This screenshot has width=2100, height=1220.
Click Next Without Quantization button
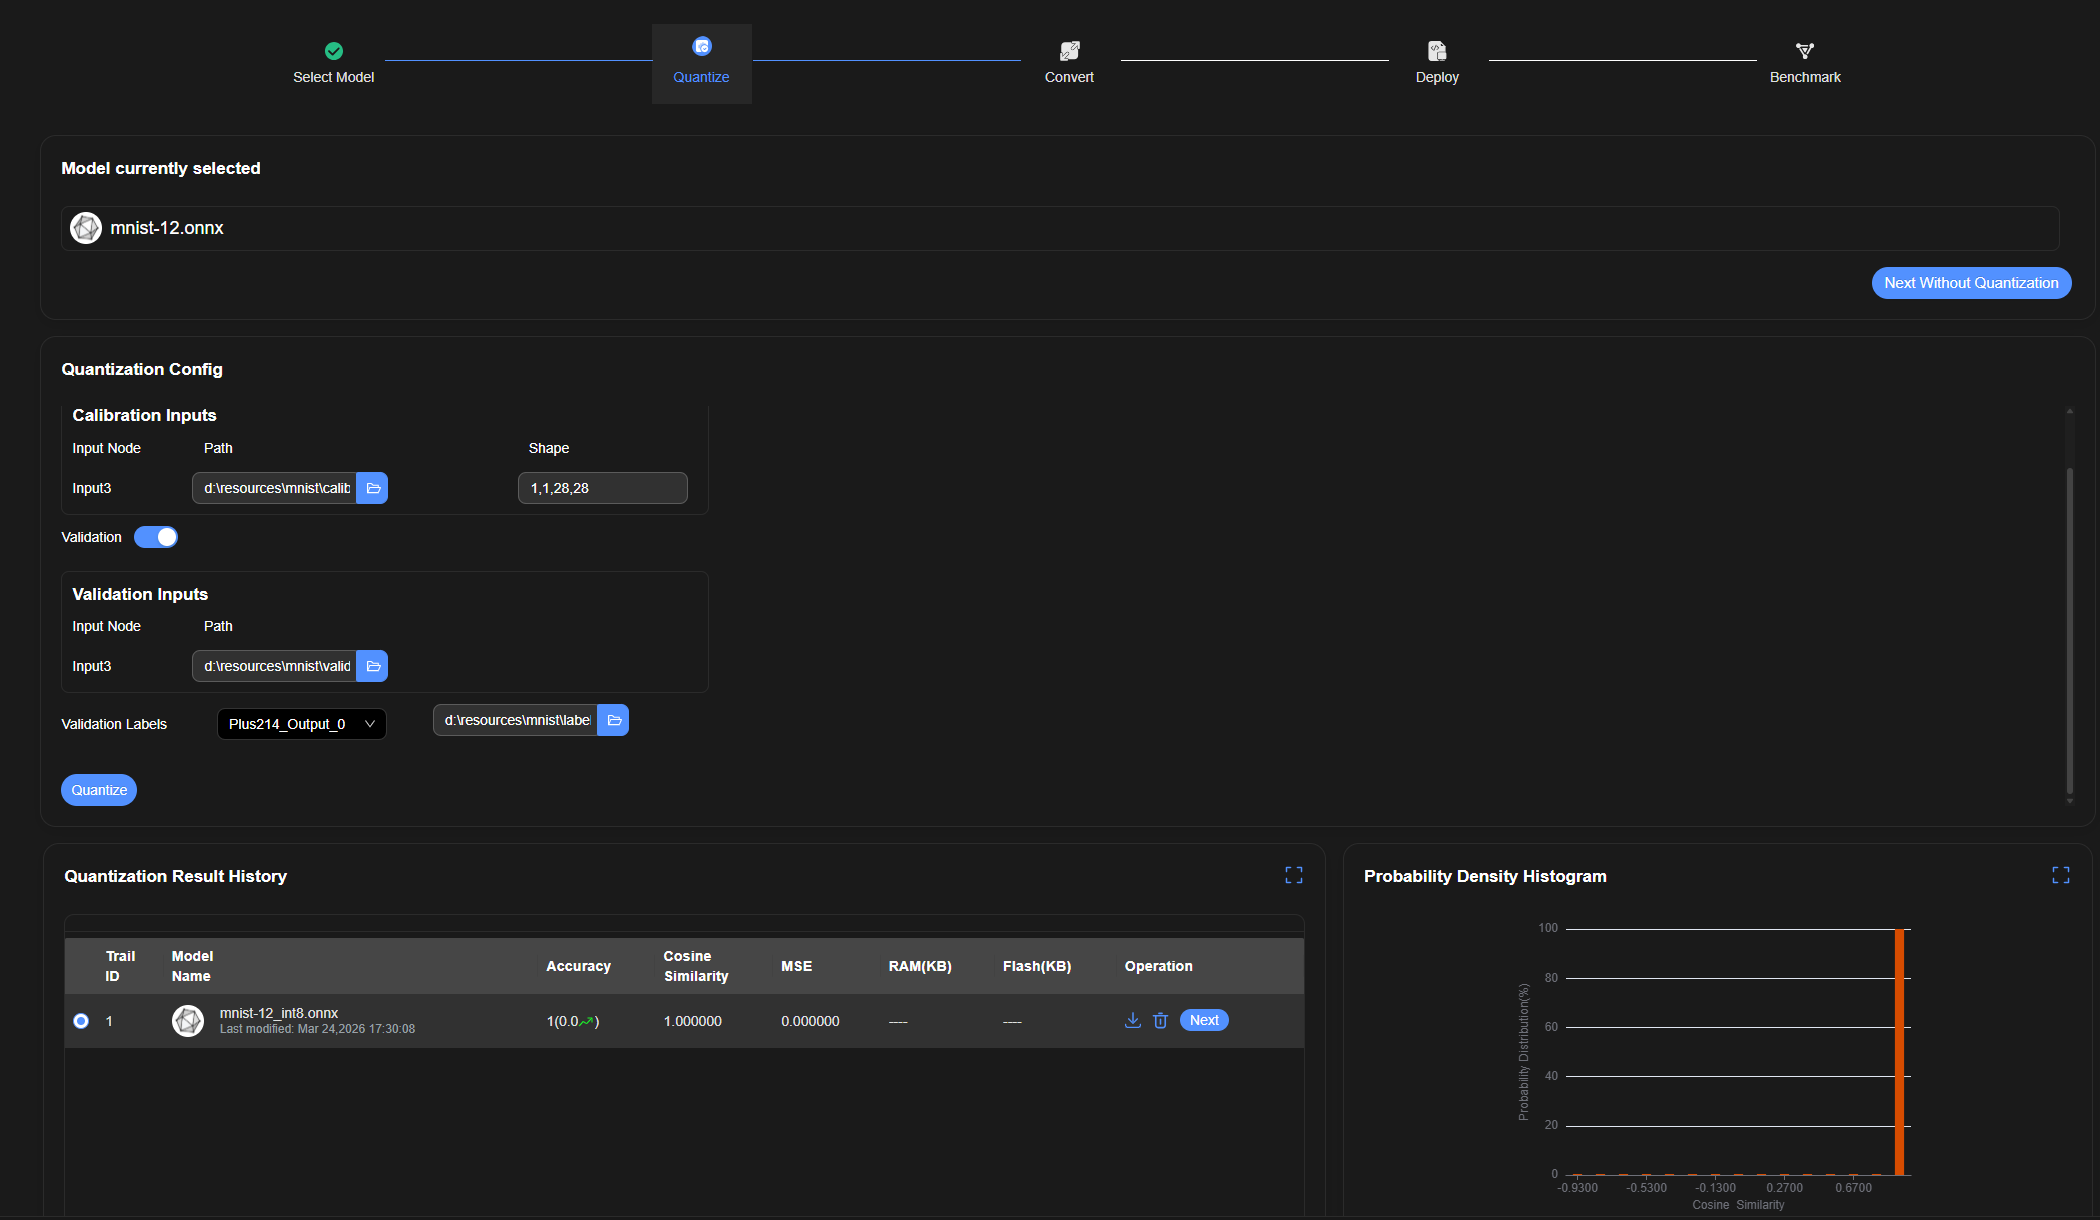click(1970, 283)
